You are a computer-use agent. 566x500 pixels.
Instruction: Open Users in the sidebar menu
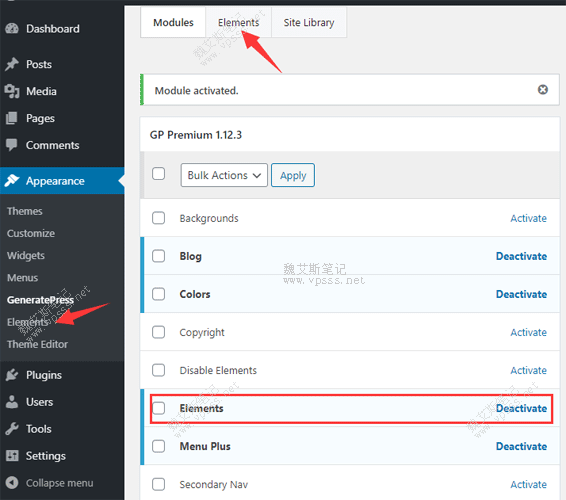39,402
